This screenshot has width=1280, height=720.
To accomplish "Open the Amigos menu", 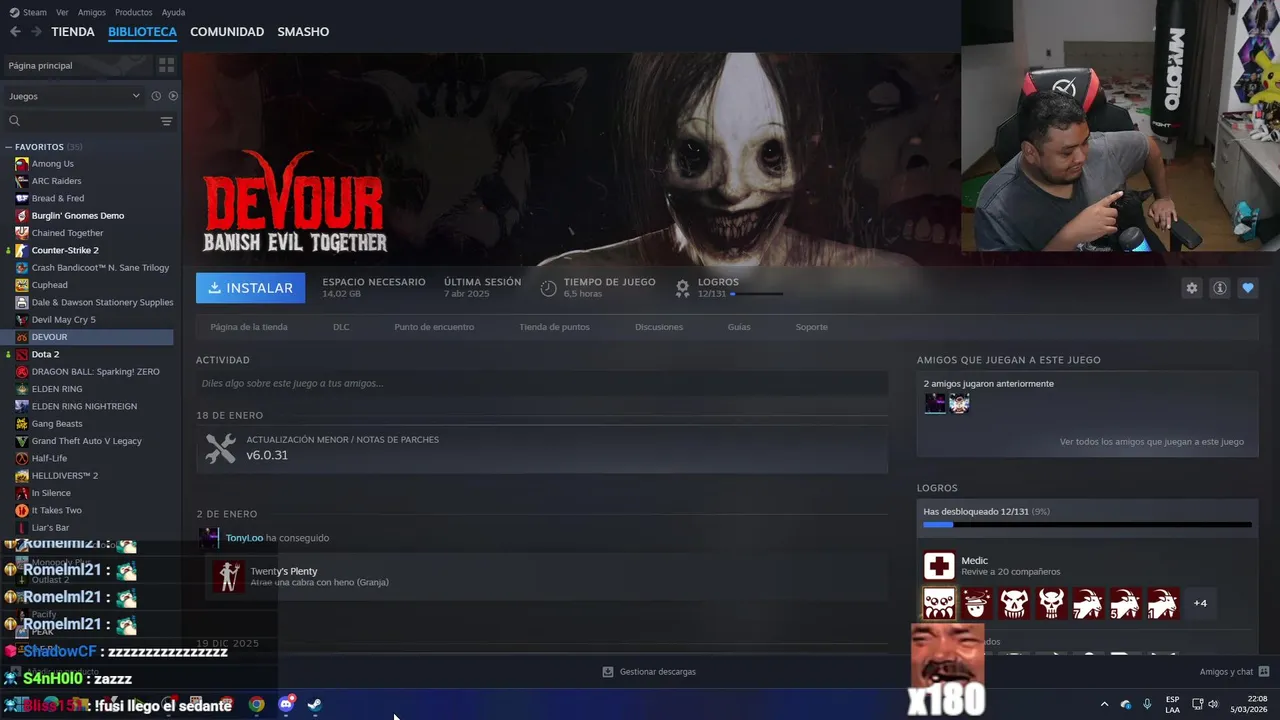I will tap(92, 12).
